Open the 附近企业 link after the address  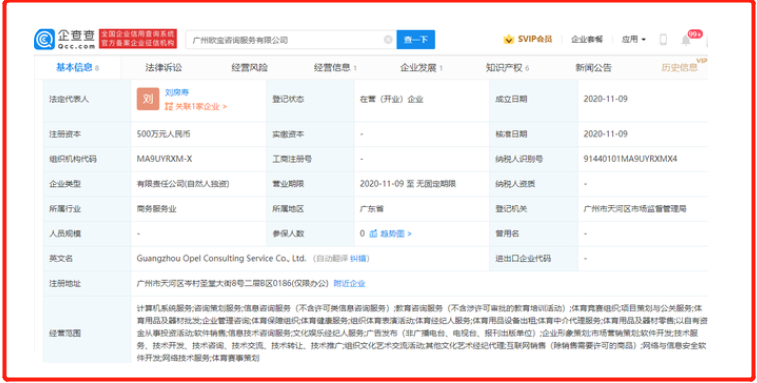click(x=349, y=284)
